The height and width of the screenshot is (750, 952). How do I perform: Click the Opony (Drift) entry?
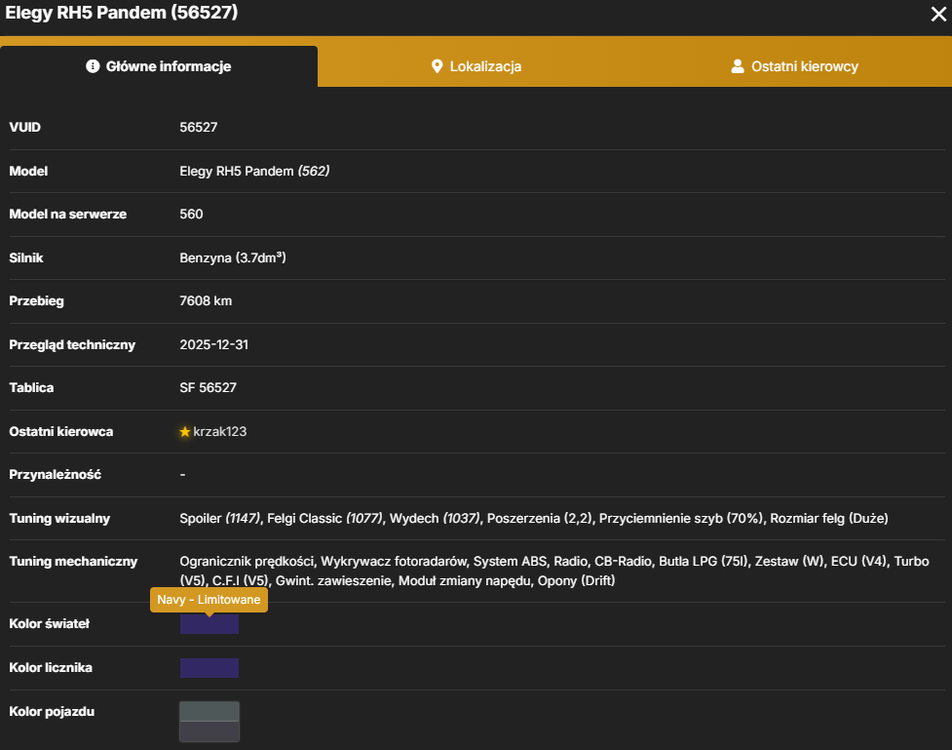click(576, 581)
